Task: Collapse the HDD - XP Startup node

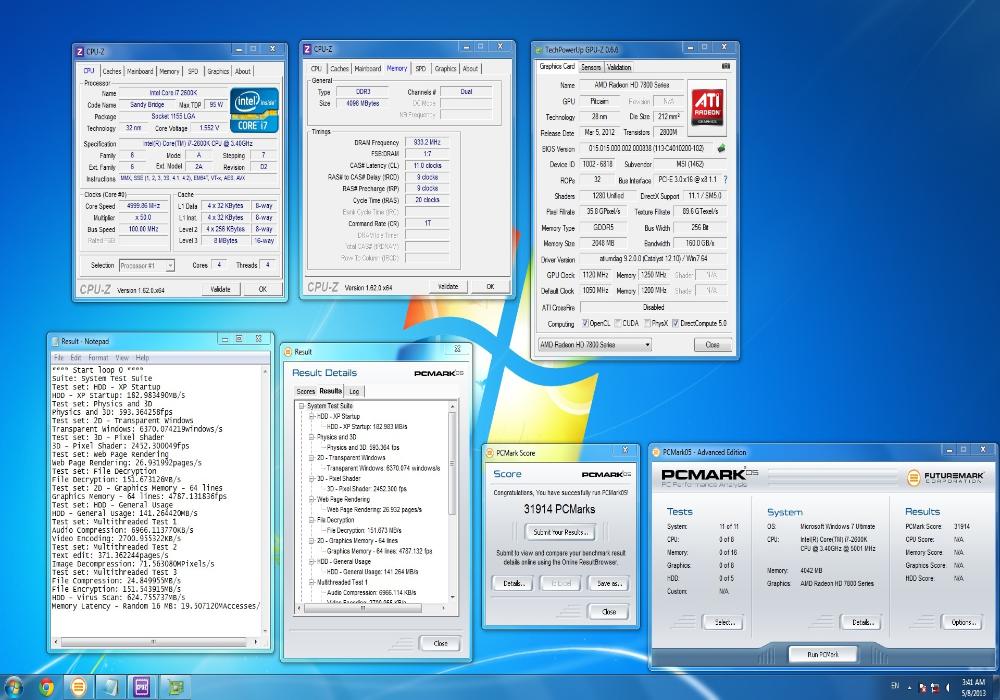Action: pyautogui.click(x=312, y=416)
